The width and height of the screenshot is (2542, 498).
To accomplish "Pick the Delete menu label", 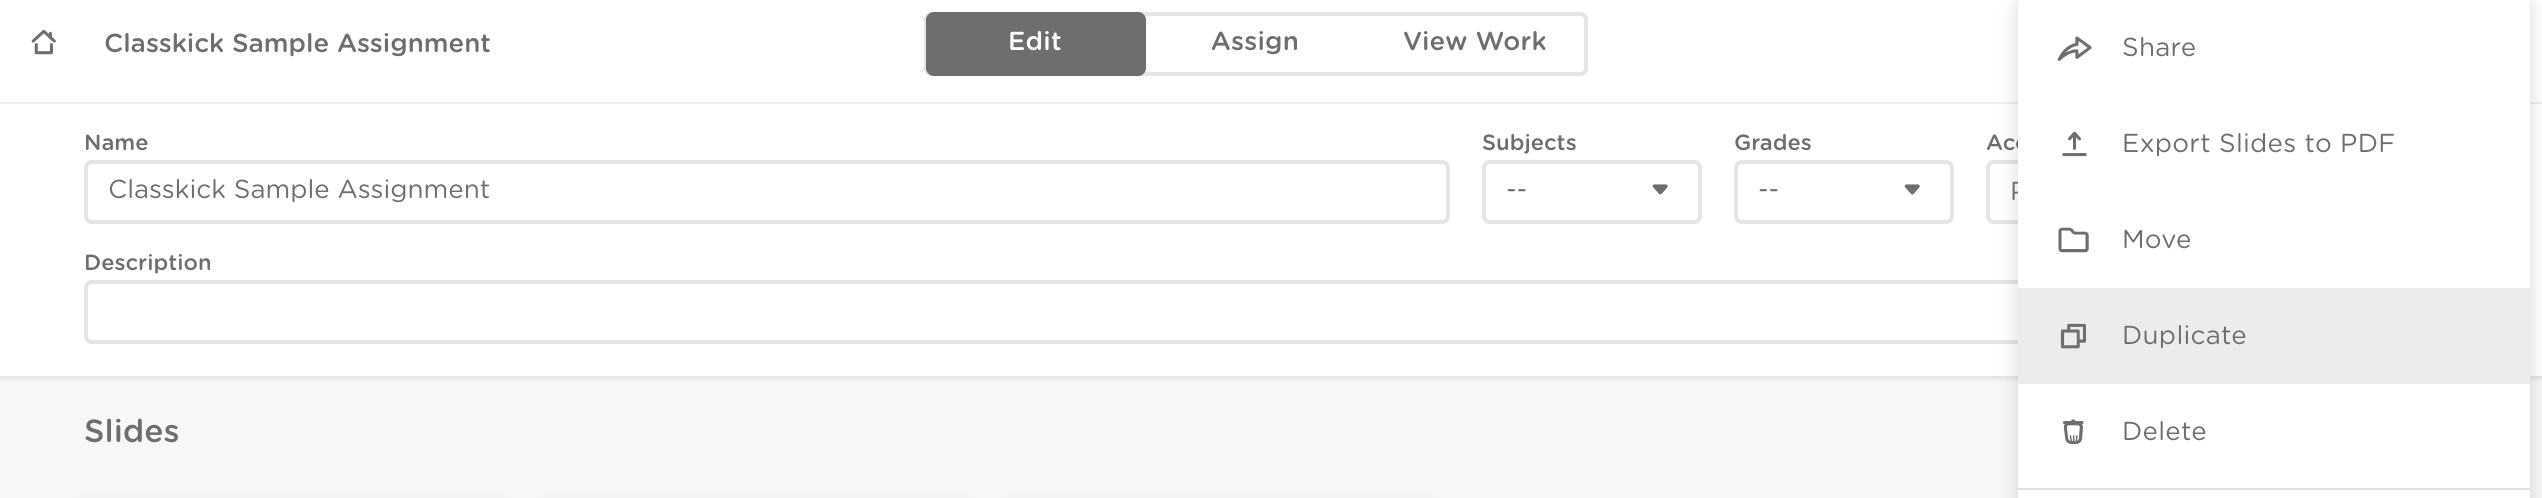I will 2164,432.
